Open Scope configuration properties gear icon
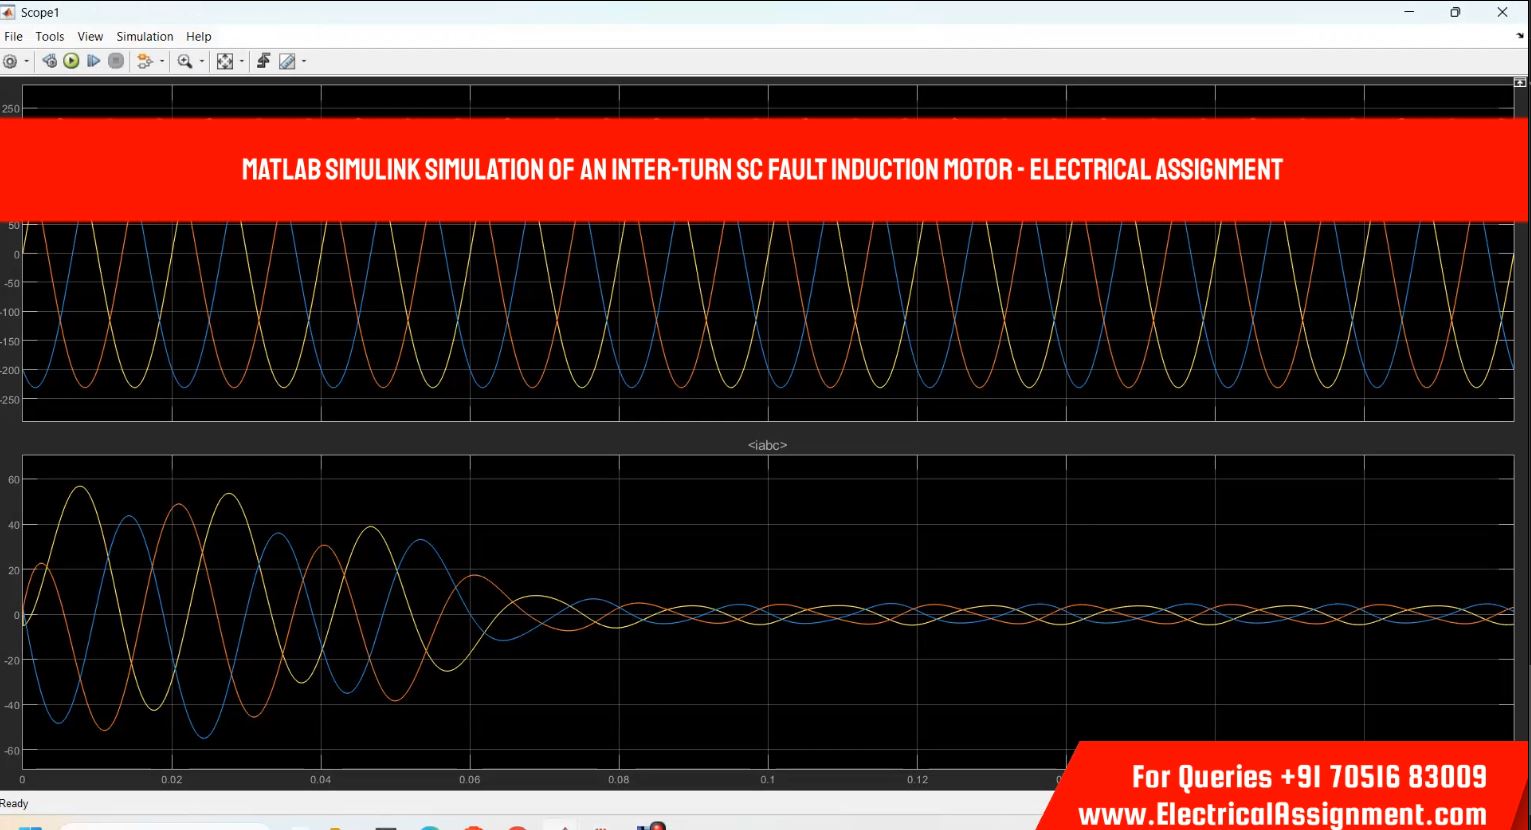Viewport: 1531px width, 830px height. click(x=10, y=61)
